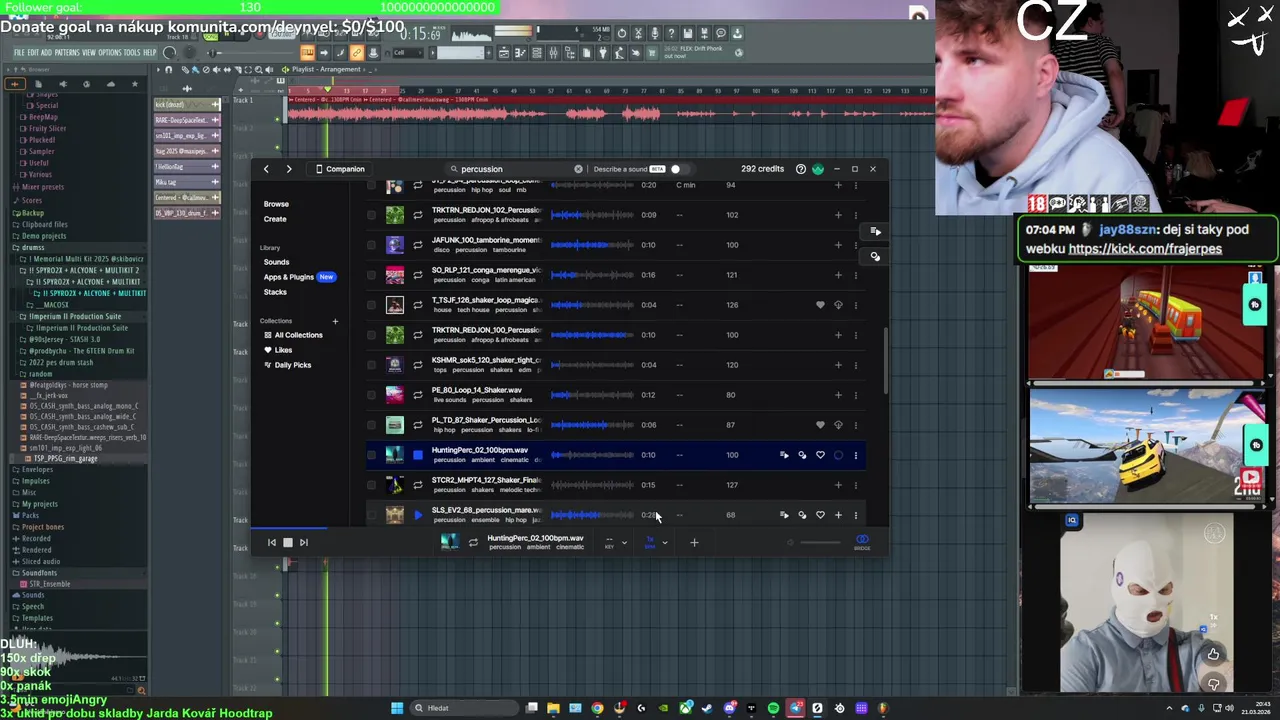Screen dimensions: 1280x720
Task: Open the Browse section in Splice
Action: click(x=276, y=204)
